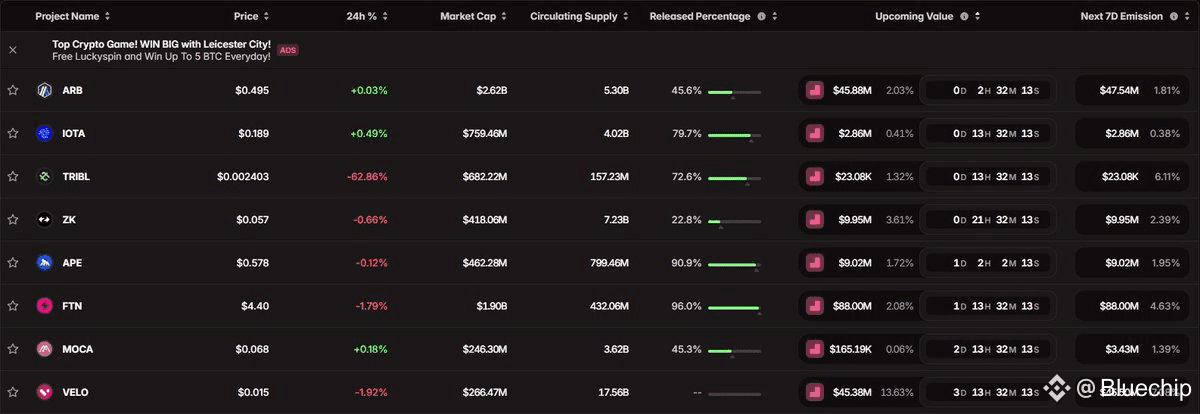Image resolution: width=1200 pixels, height=414 pixels.
Task: Click the ZK token logo
Action: point(44,219)
